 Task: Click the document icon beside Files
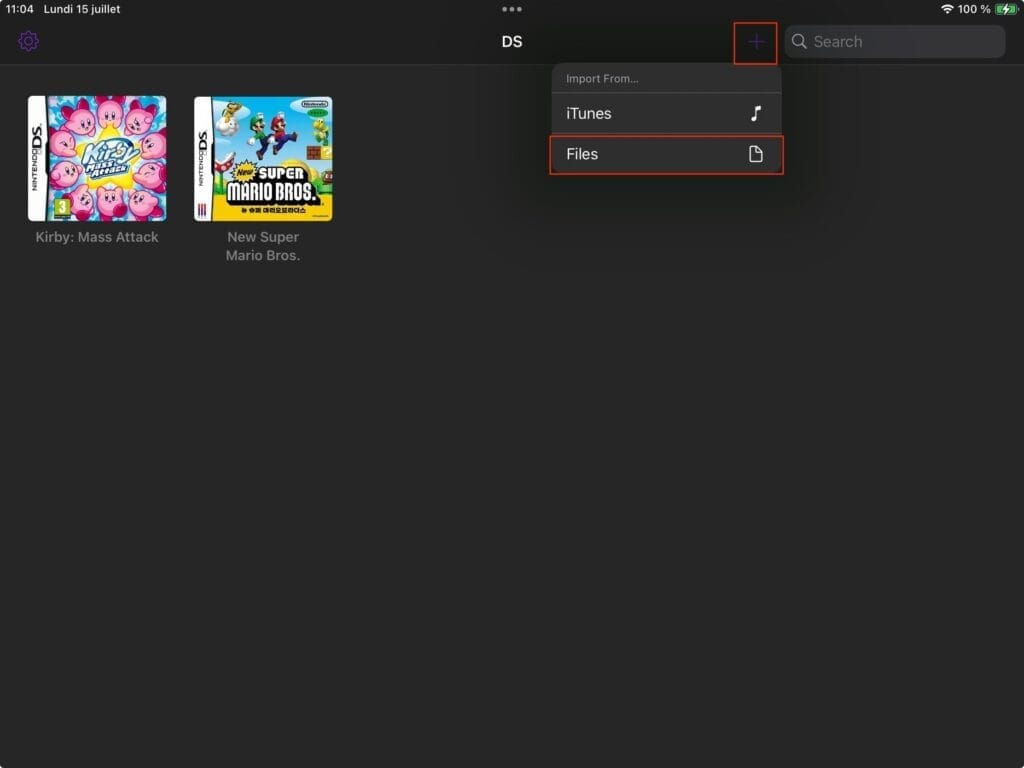[756, 154]
